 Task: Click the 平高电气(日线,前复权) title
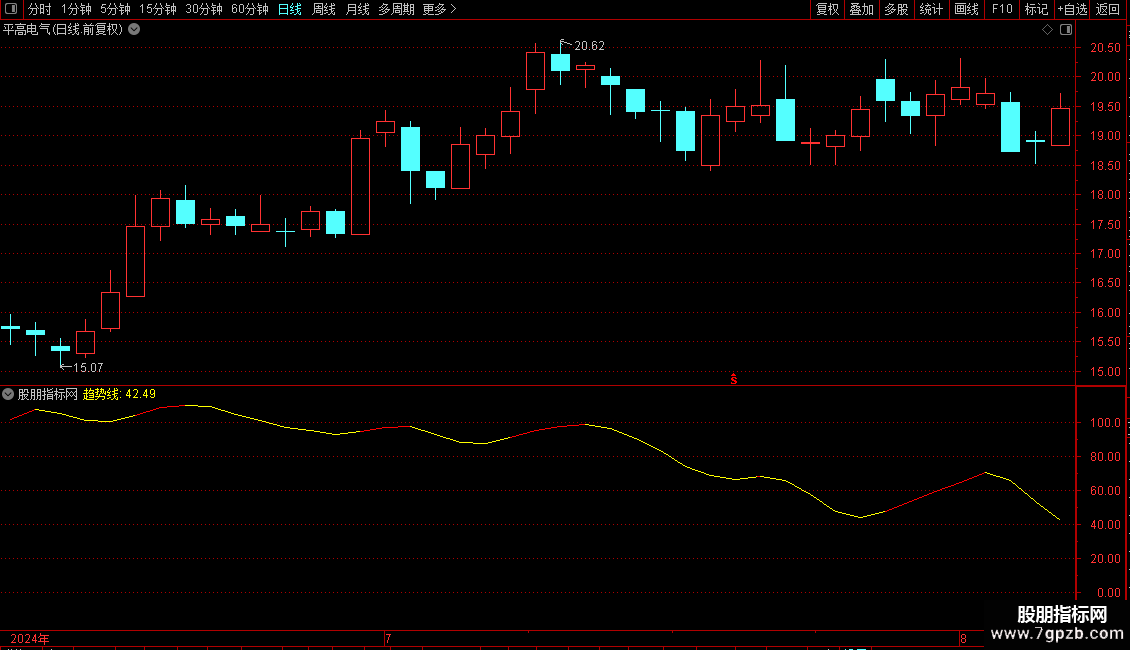63,30
